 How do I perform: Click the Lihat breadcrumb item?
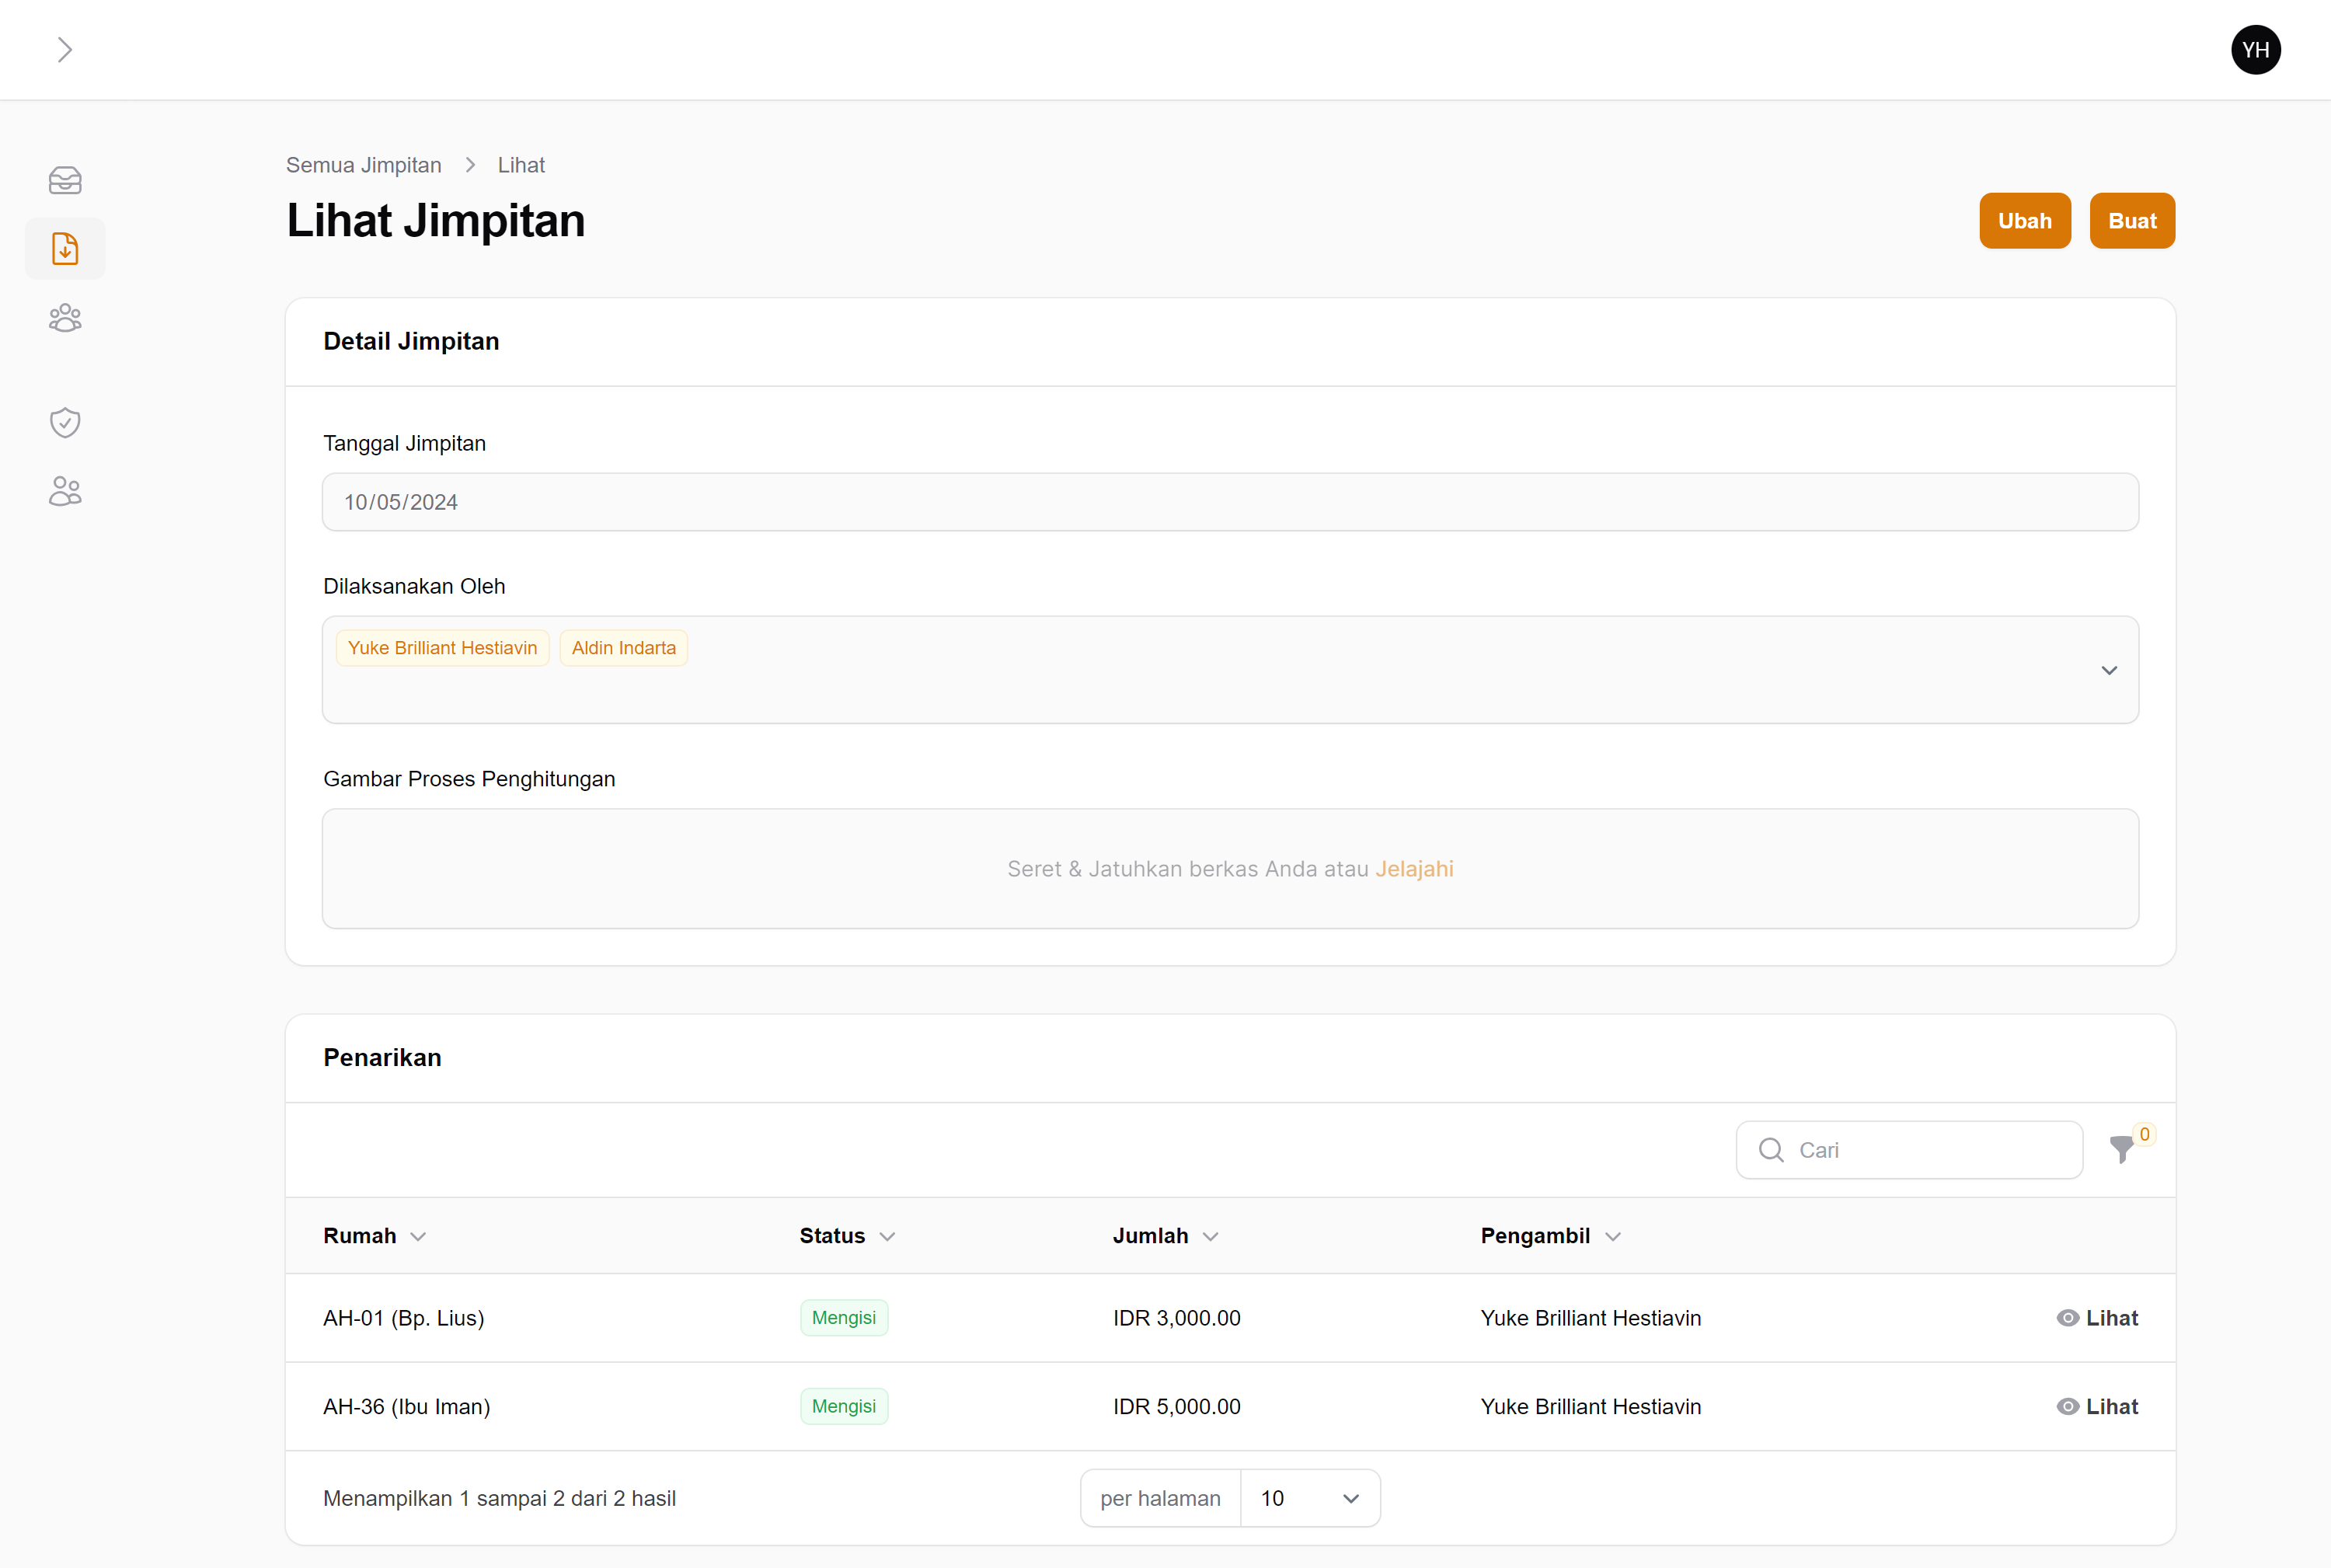(521, 165)
